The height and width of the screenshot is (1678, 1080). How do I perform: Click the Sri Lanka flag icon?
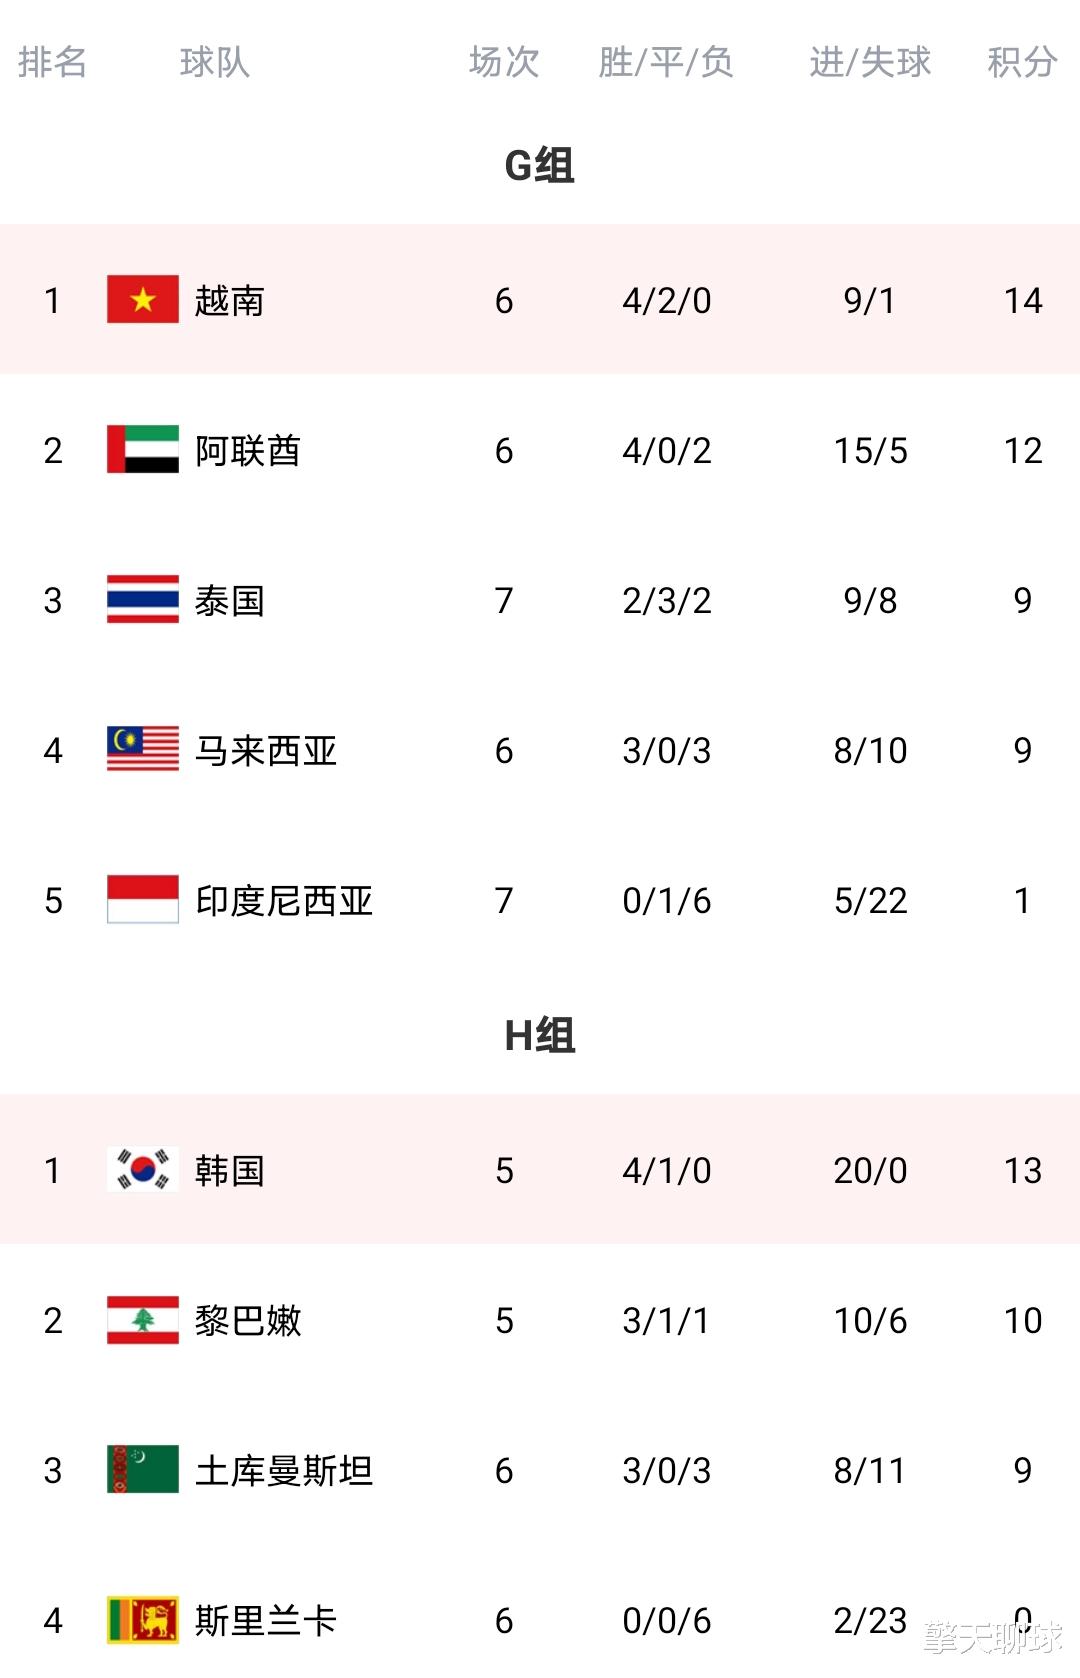pos(143,1619)
